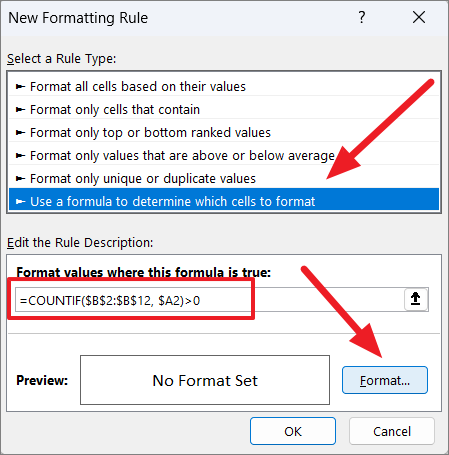Choose 'Format only top or bottom ranked values'
The width and height of the screenshot is (449, 455).
pos(224,133)
